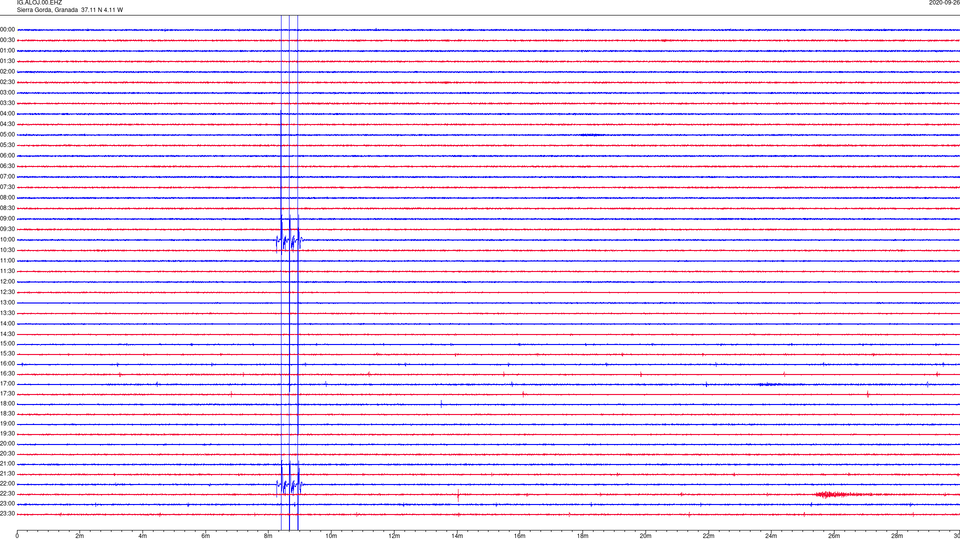Click the 20m tick label on time axis
The width and height of the screenshot is (960, 540).
[x=645, y=536]
